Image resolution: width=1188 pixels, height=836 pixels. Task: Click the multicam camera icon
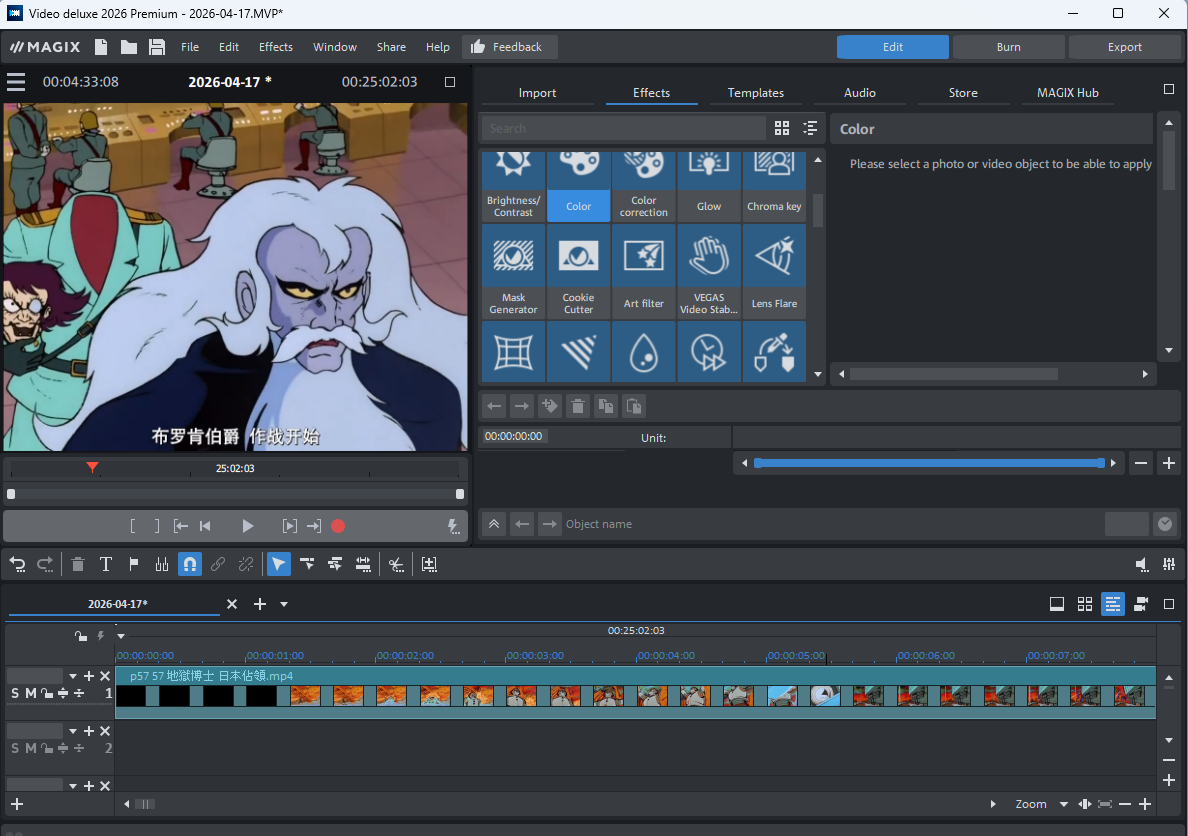click(x=1141, y=604)
